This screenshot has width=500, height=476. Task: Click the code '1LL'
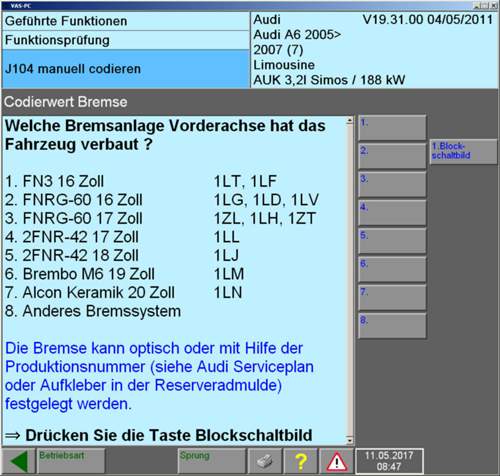[226, 237]
